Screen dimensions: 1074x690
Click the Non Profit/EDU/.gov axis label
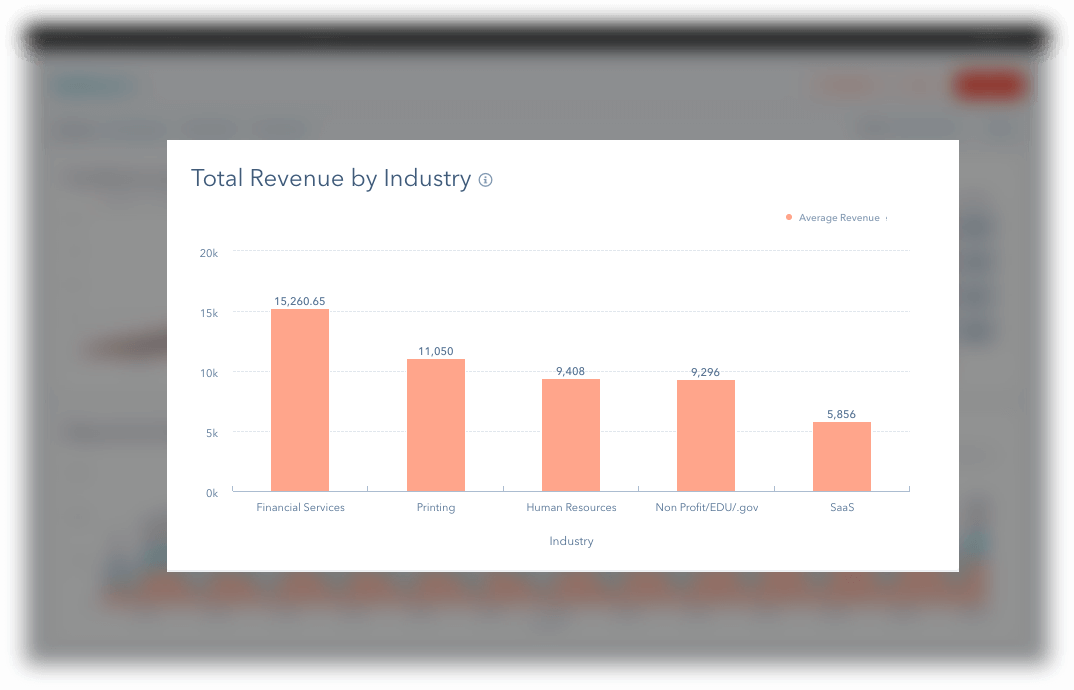tap(706, 508)
